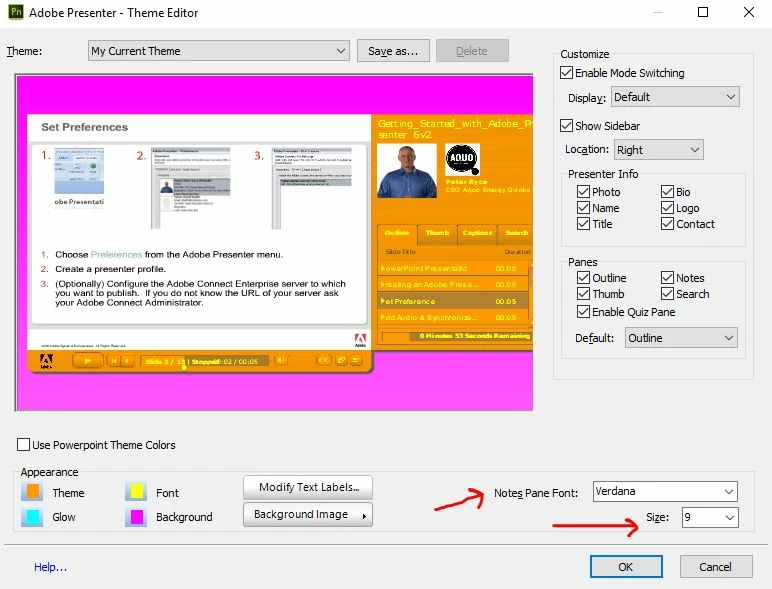The height and width of the screenshot is (589, 772).
Task: Click the Preferences link text in slide preview
Action: [x=116, y=255]
